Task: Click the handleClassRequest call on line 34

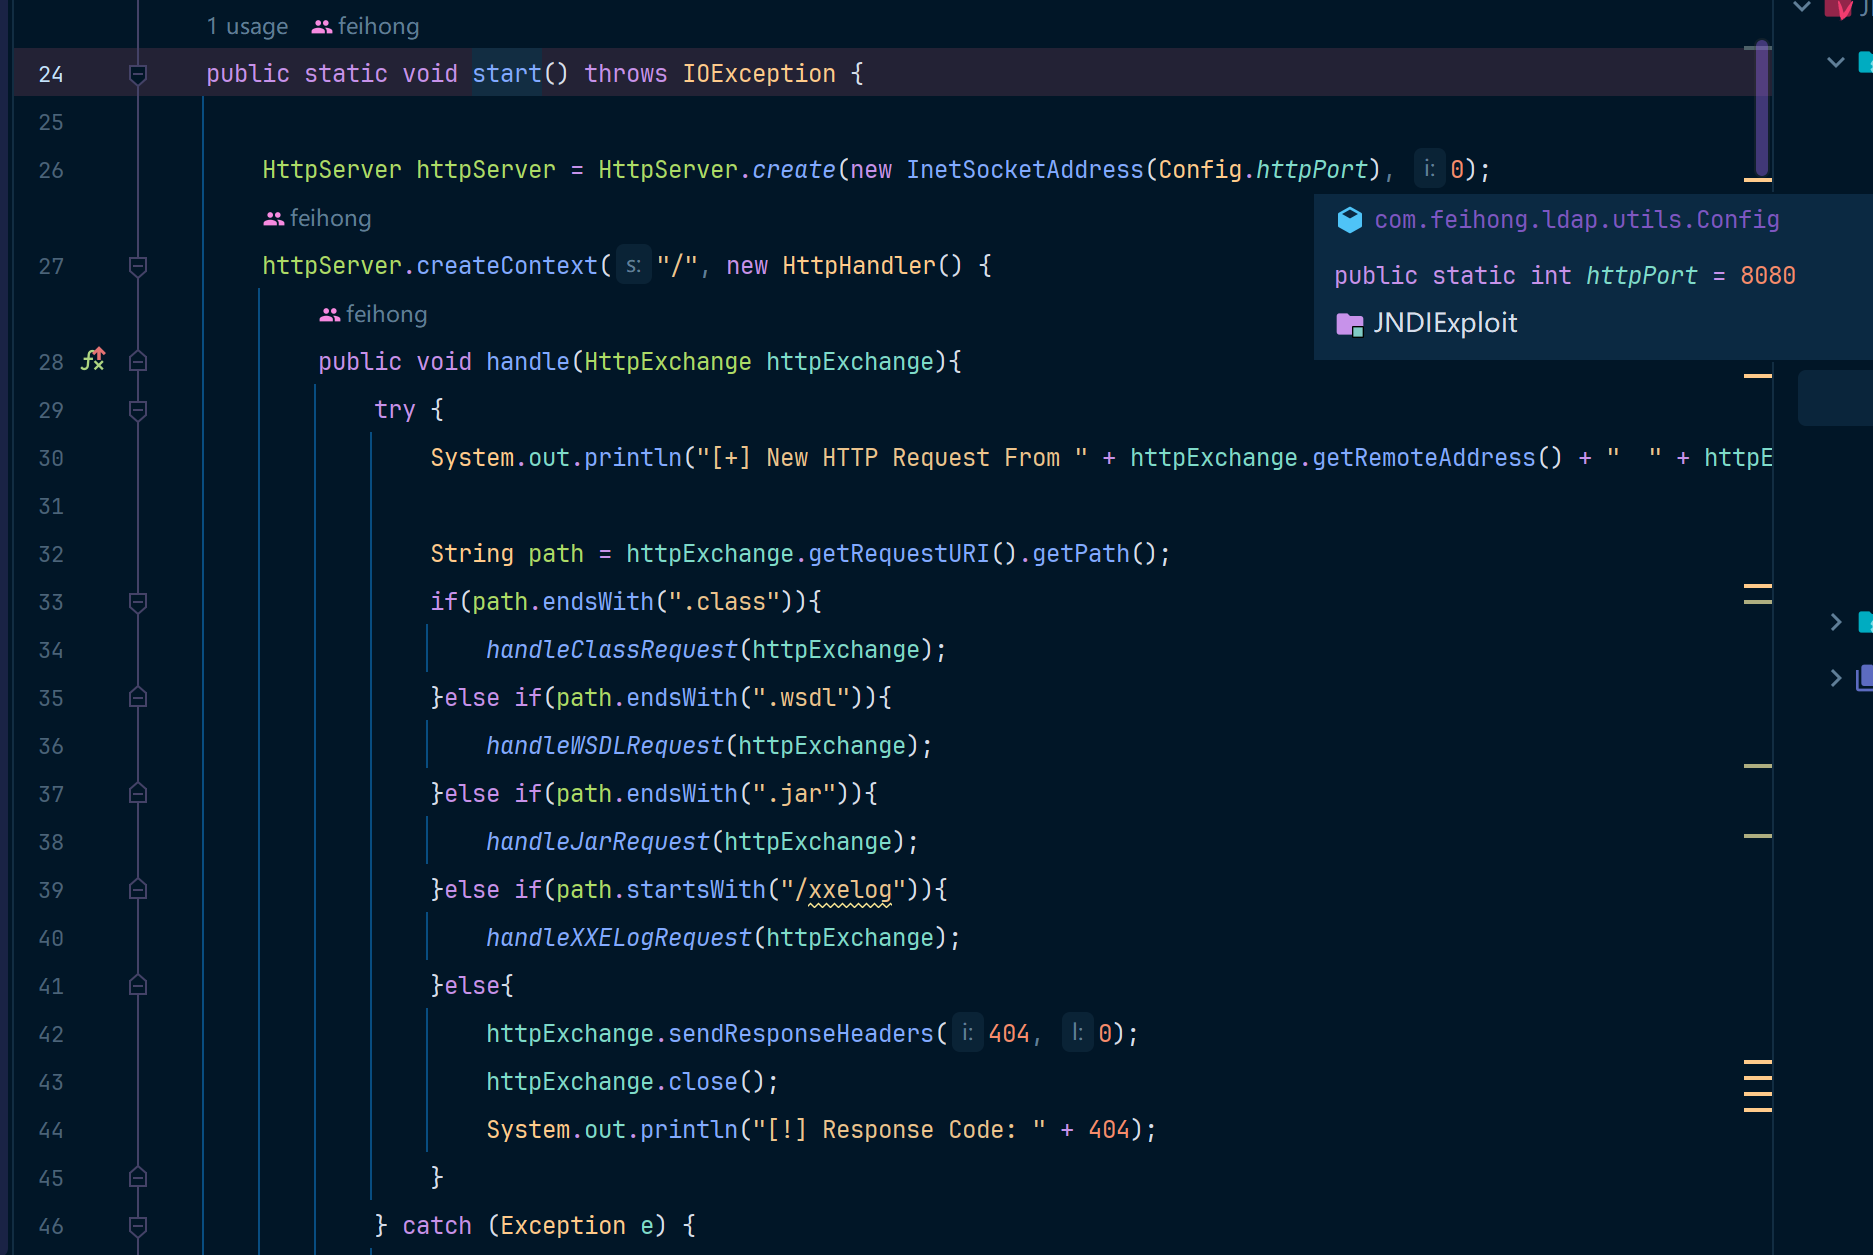Action: [612, 650]
